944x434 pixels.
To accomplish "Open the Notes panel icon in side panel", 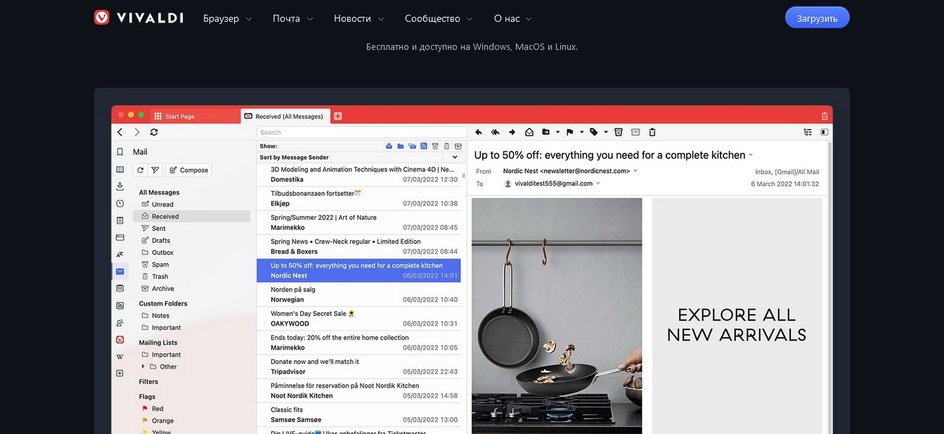I will (120, 220).
